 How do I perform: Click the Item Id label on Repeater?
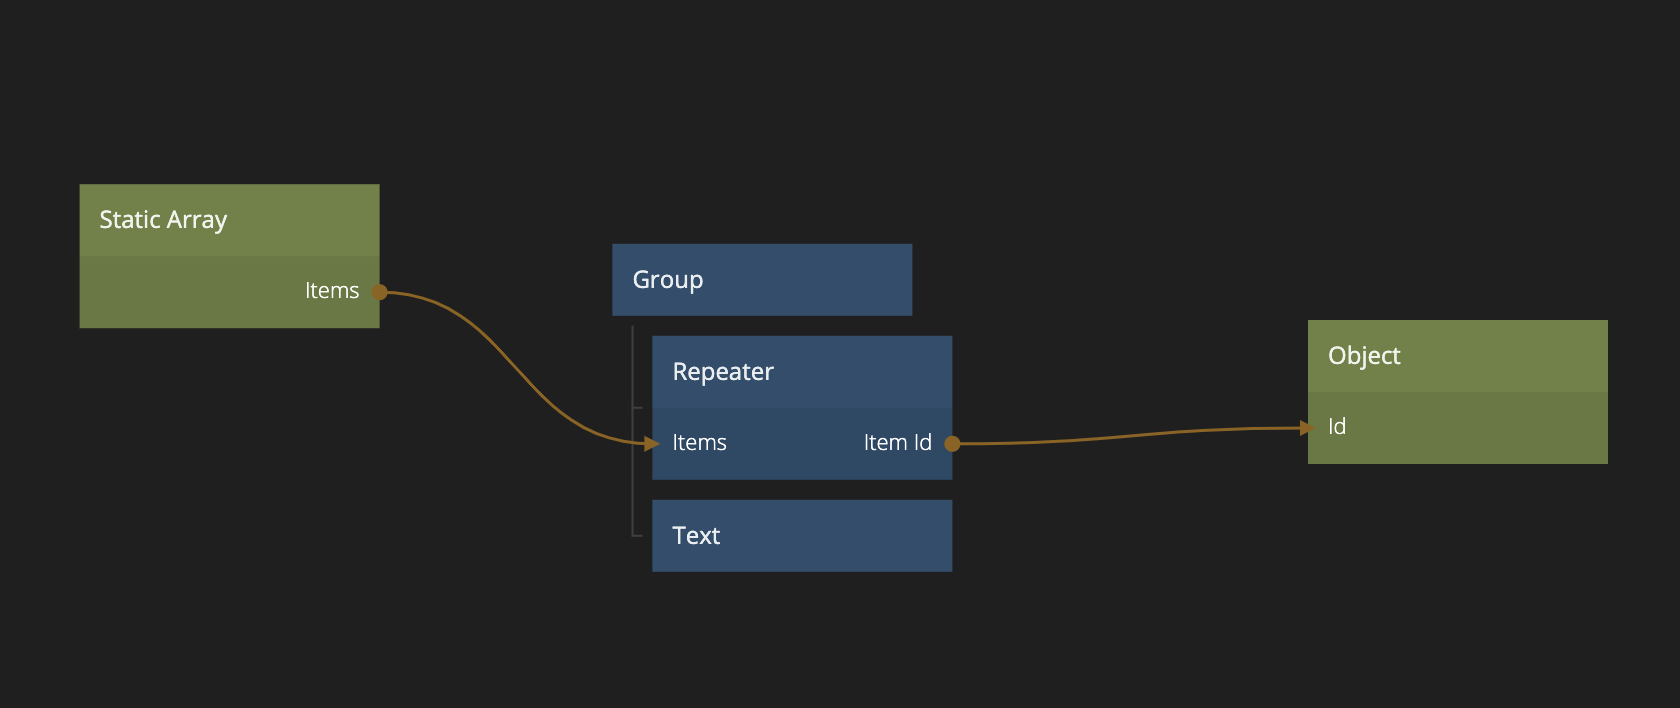pos(897,443)
